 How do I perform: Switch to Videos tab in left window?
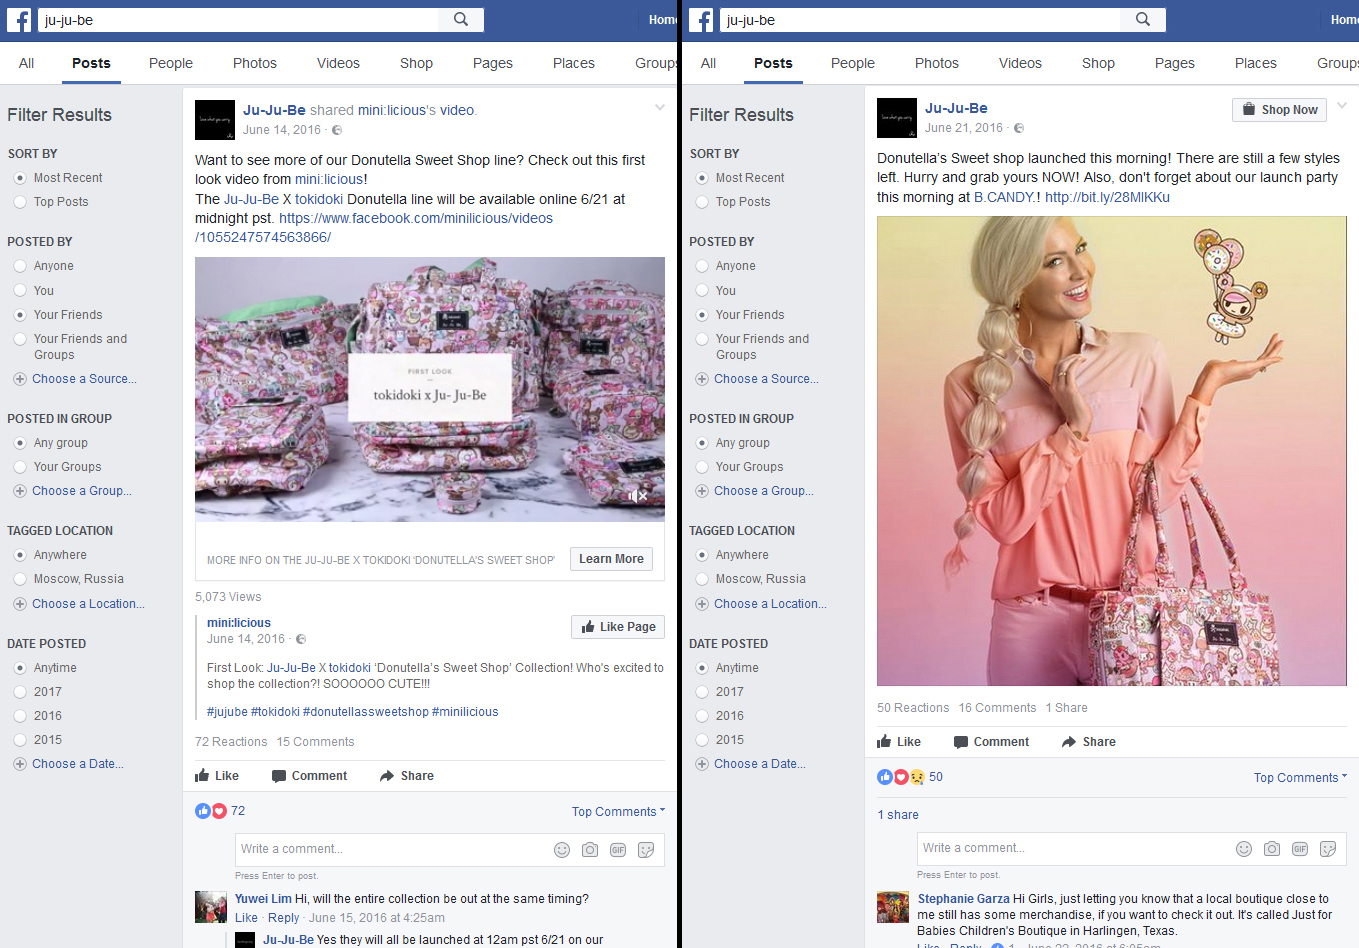[338, 63]
